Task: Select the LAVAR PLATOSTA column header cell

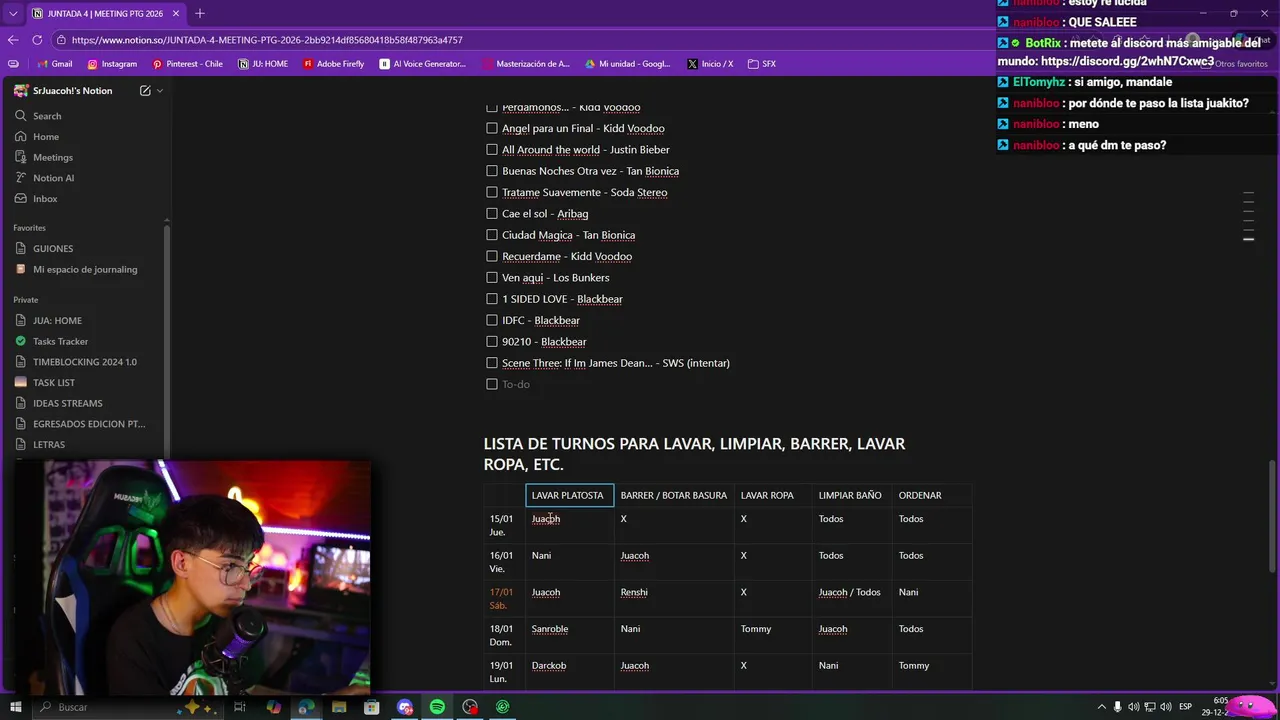Action: [569, 495]
